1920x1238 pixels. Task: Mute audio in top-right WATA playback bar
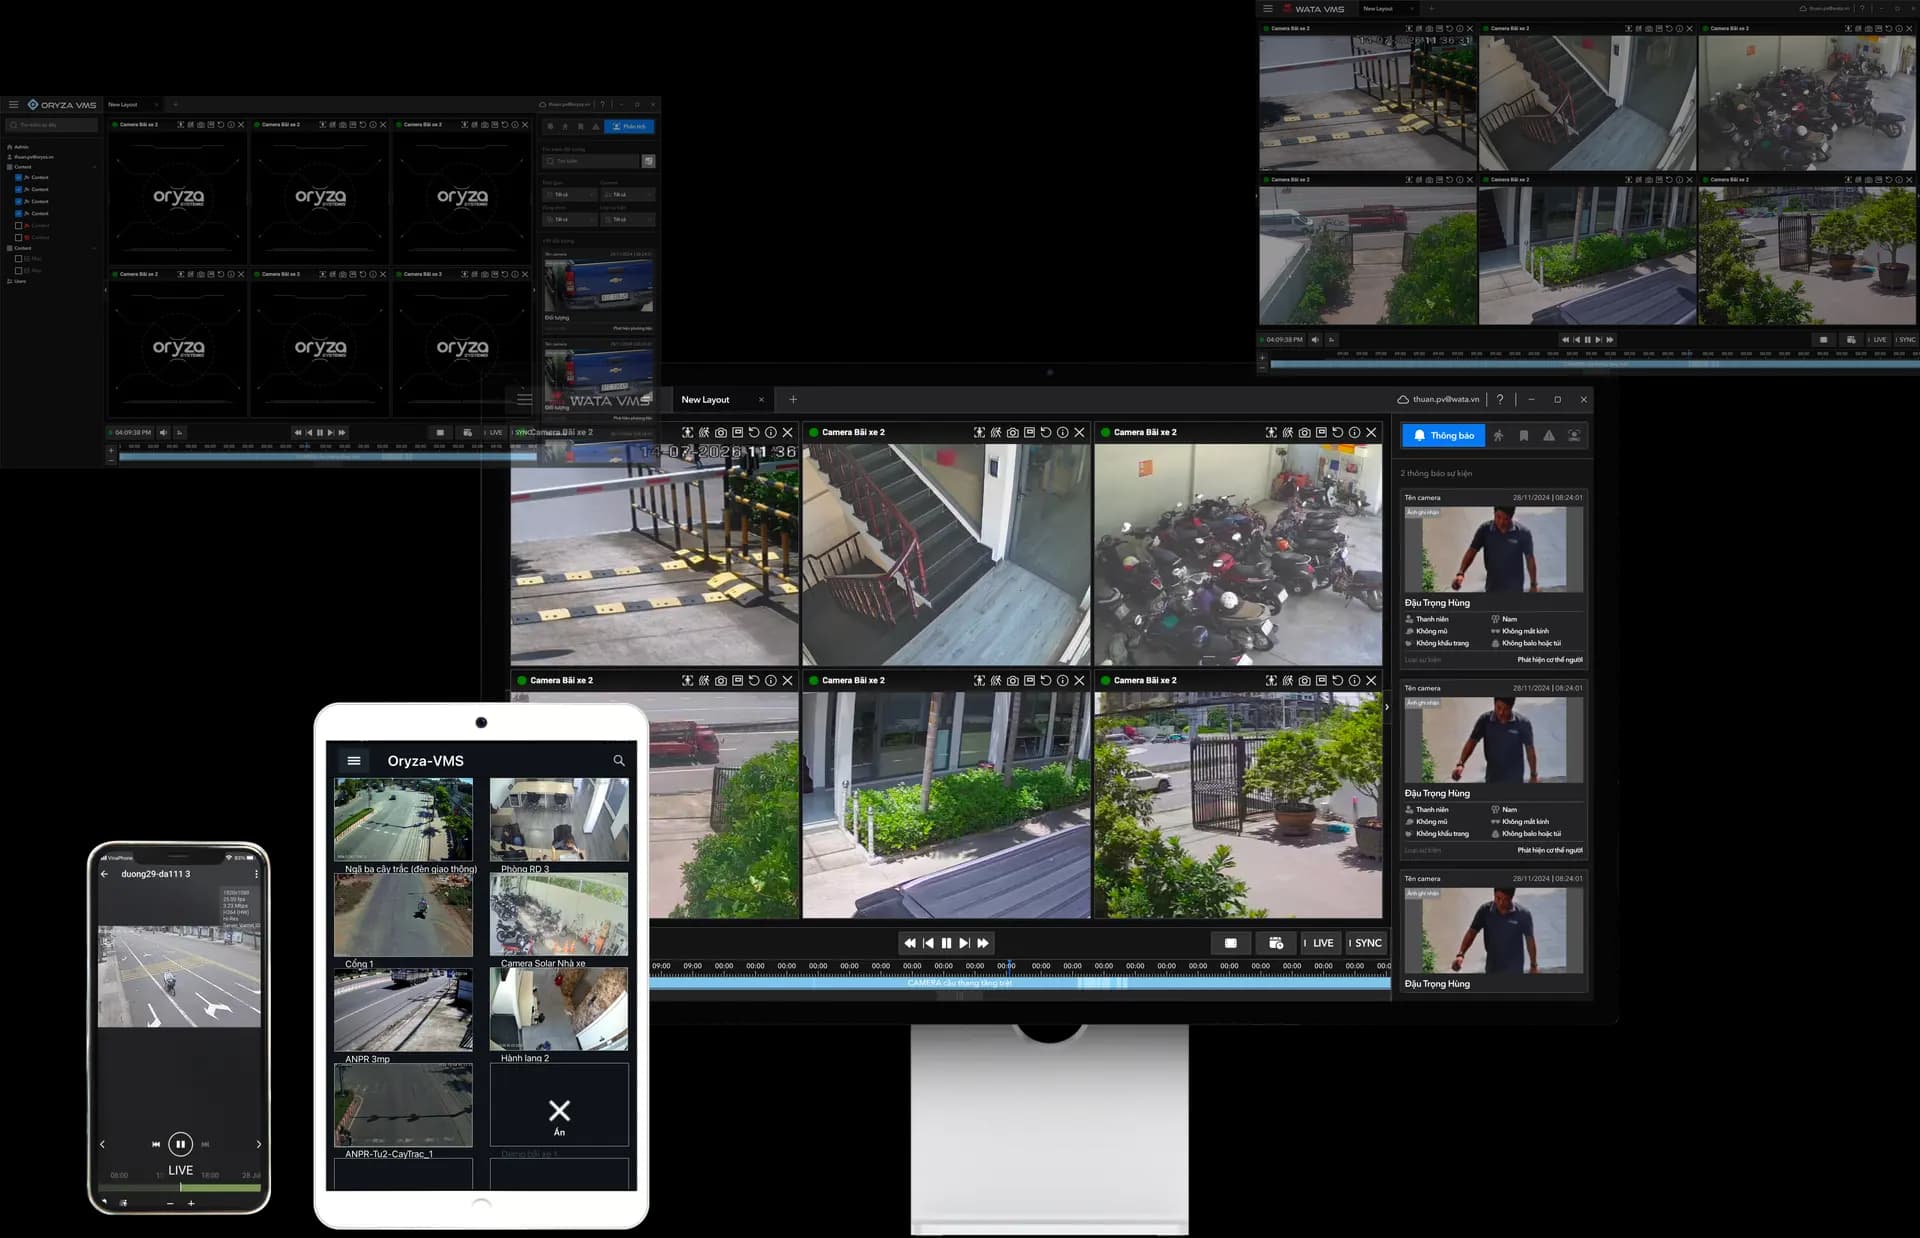1315,339
